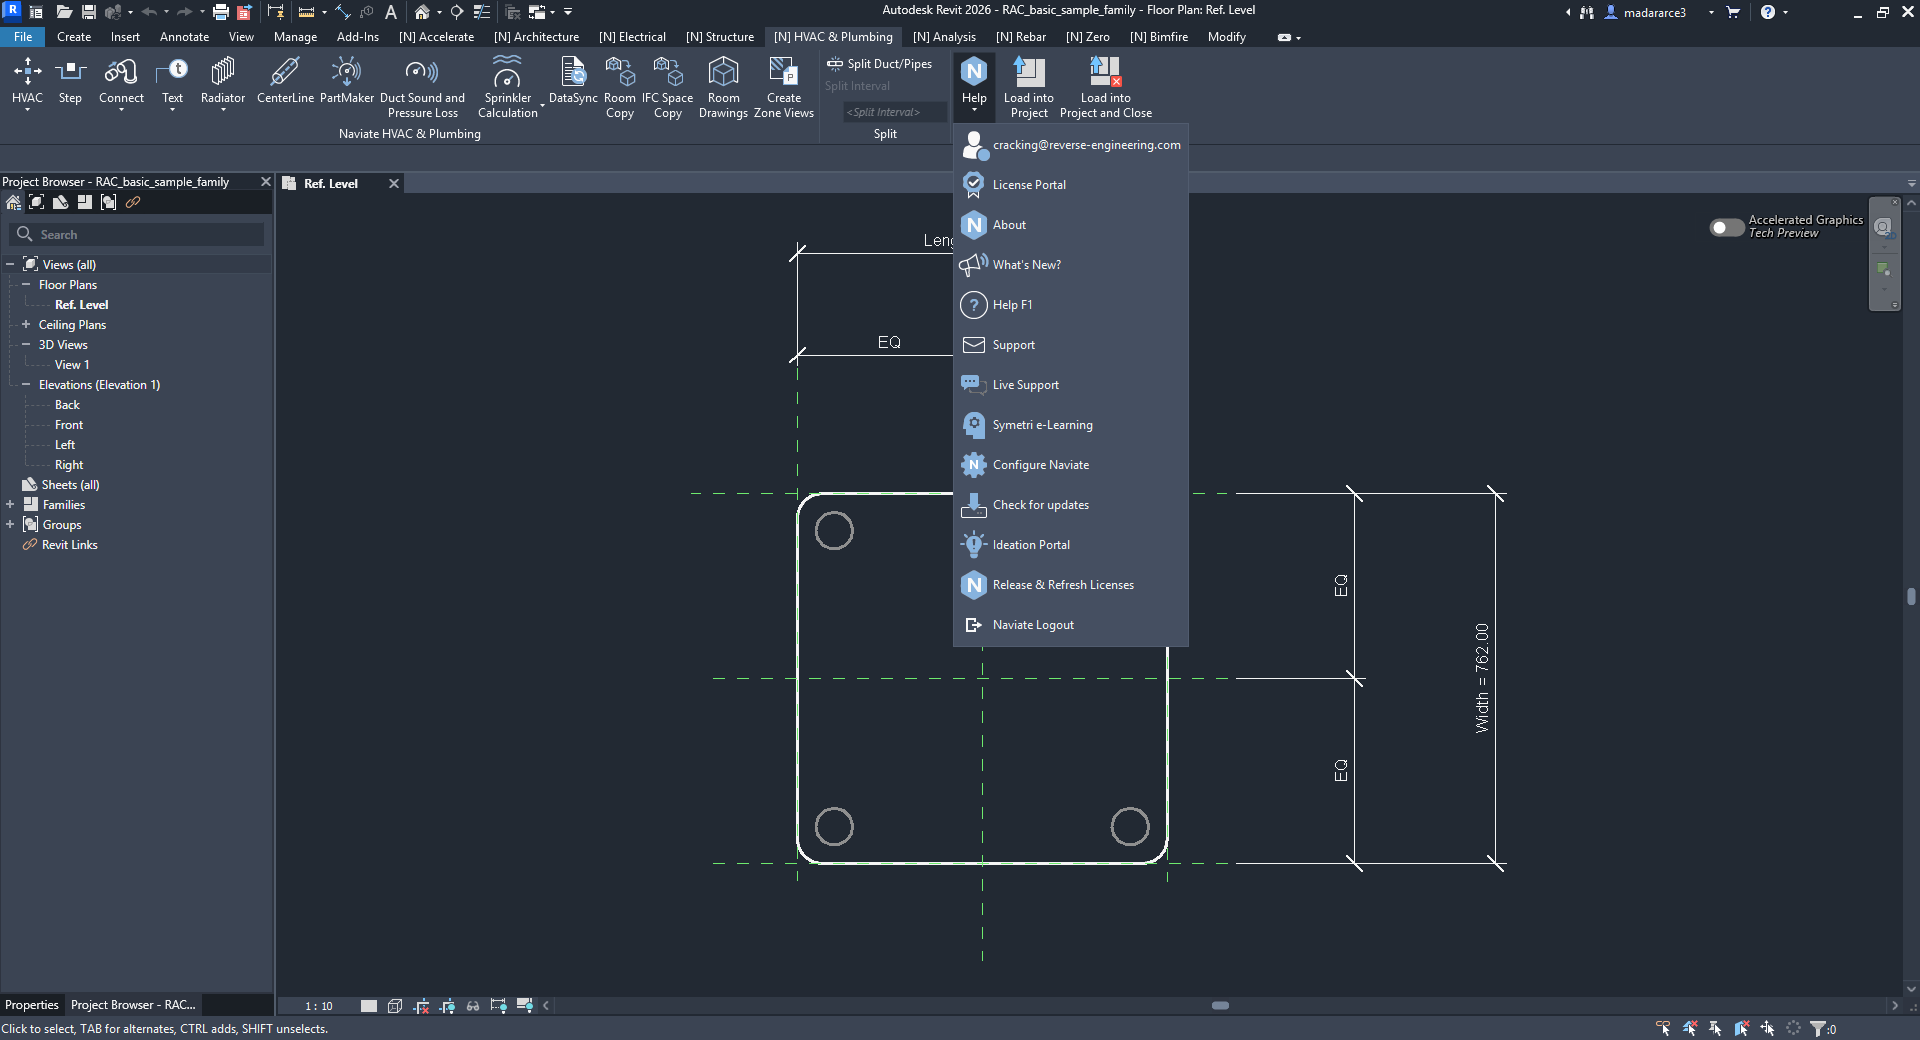Collapse Elevations (Elevation 1) node
This screenshot has height=1040, width=1920.
tap(26, 385)
